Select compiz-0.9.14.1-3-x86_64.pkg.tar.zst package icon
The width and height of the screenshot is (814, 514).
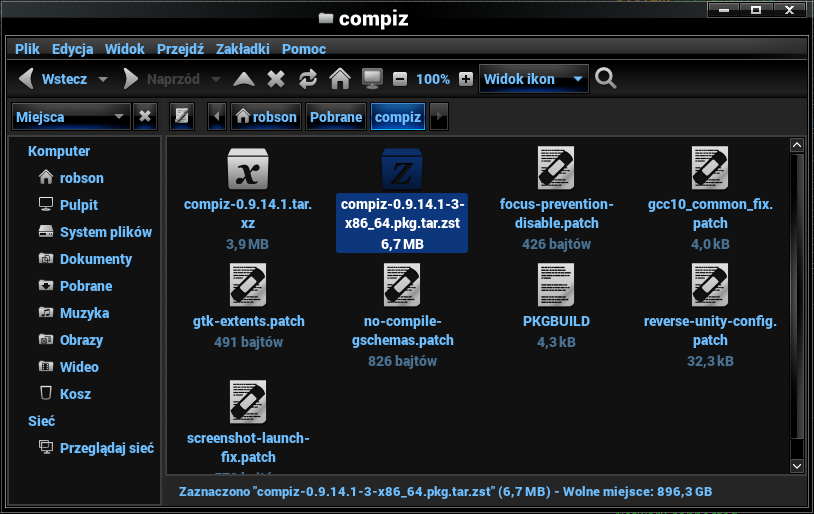pos(402,169)
